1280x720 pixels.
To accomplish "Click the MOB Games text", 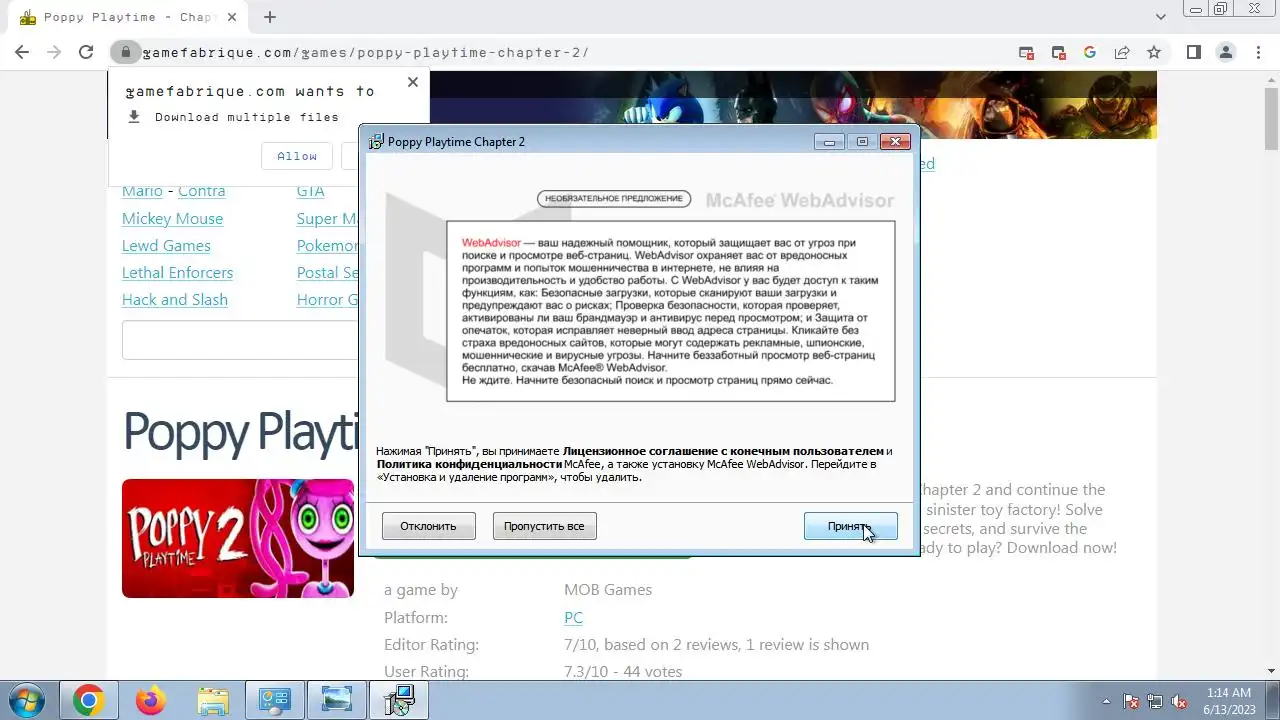I will pos(608,590).
